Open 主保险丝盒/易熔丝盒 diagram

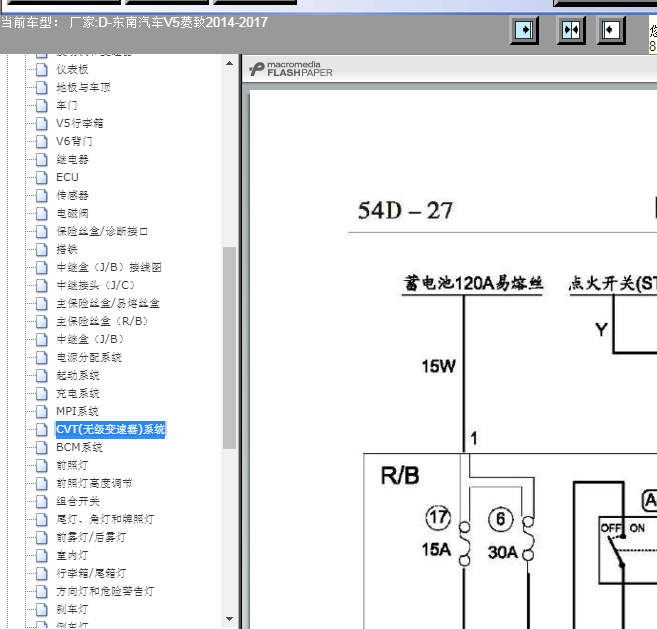tap(108, 303)
